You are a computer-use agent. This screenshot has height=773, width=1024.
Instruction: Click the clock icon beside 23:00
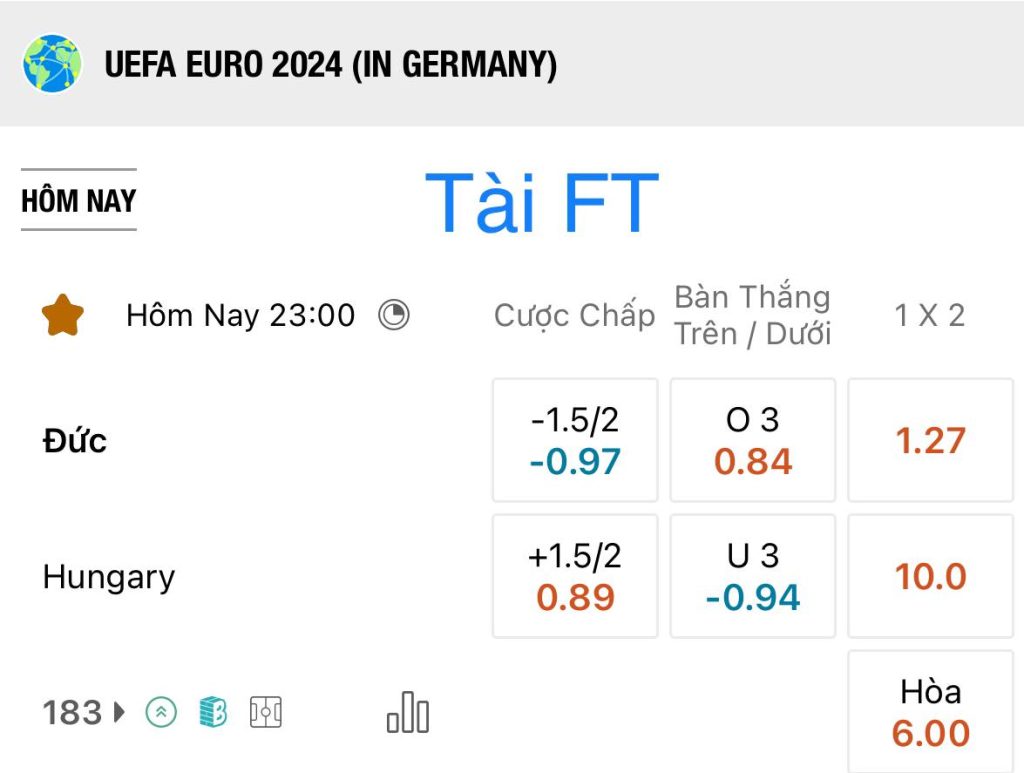394,315
